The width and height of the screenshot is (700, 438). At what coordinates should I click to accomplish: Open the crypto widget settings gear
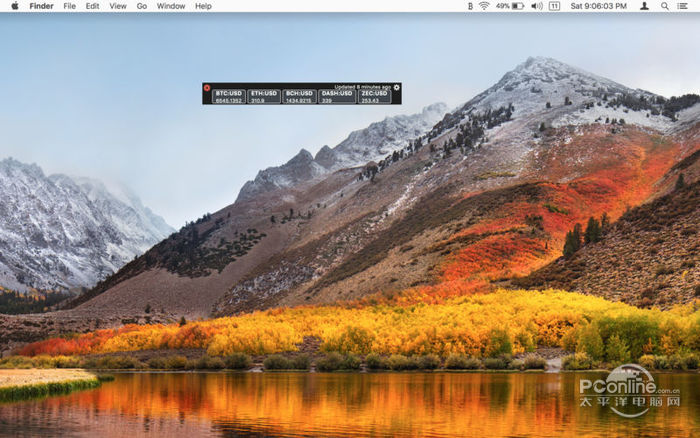click(397, 87)
